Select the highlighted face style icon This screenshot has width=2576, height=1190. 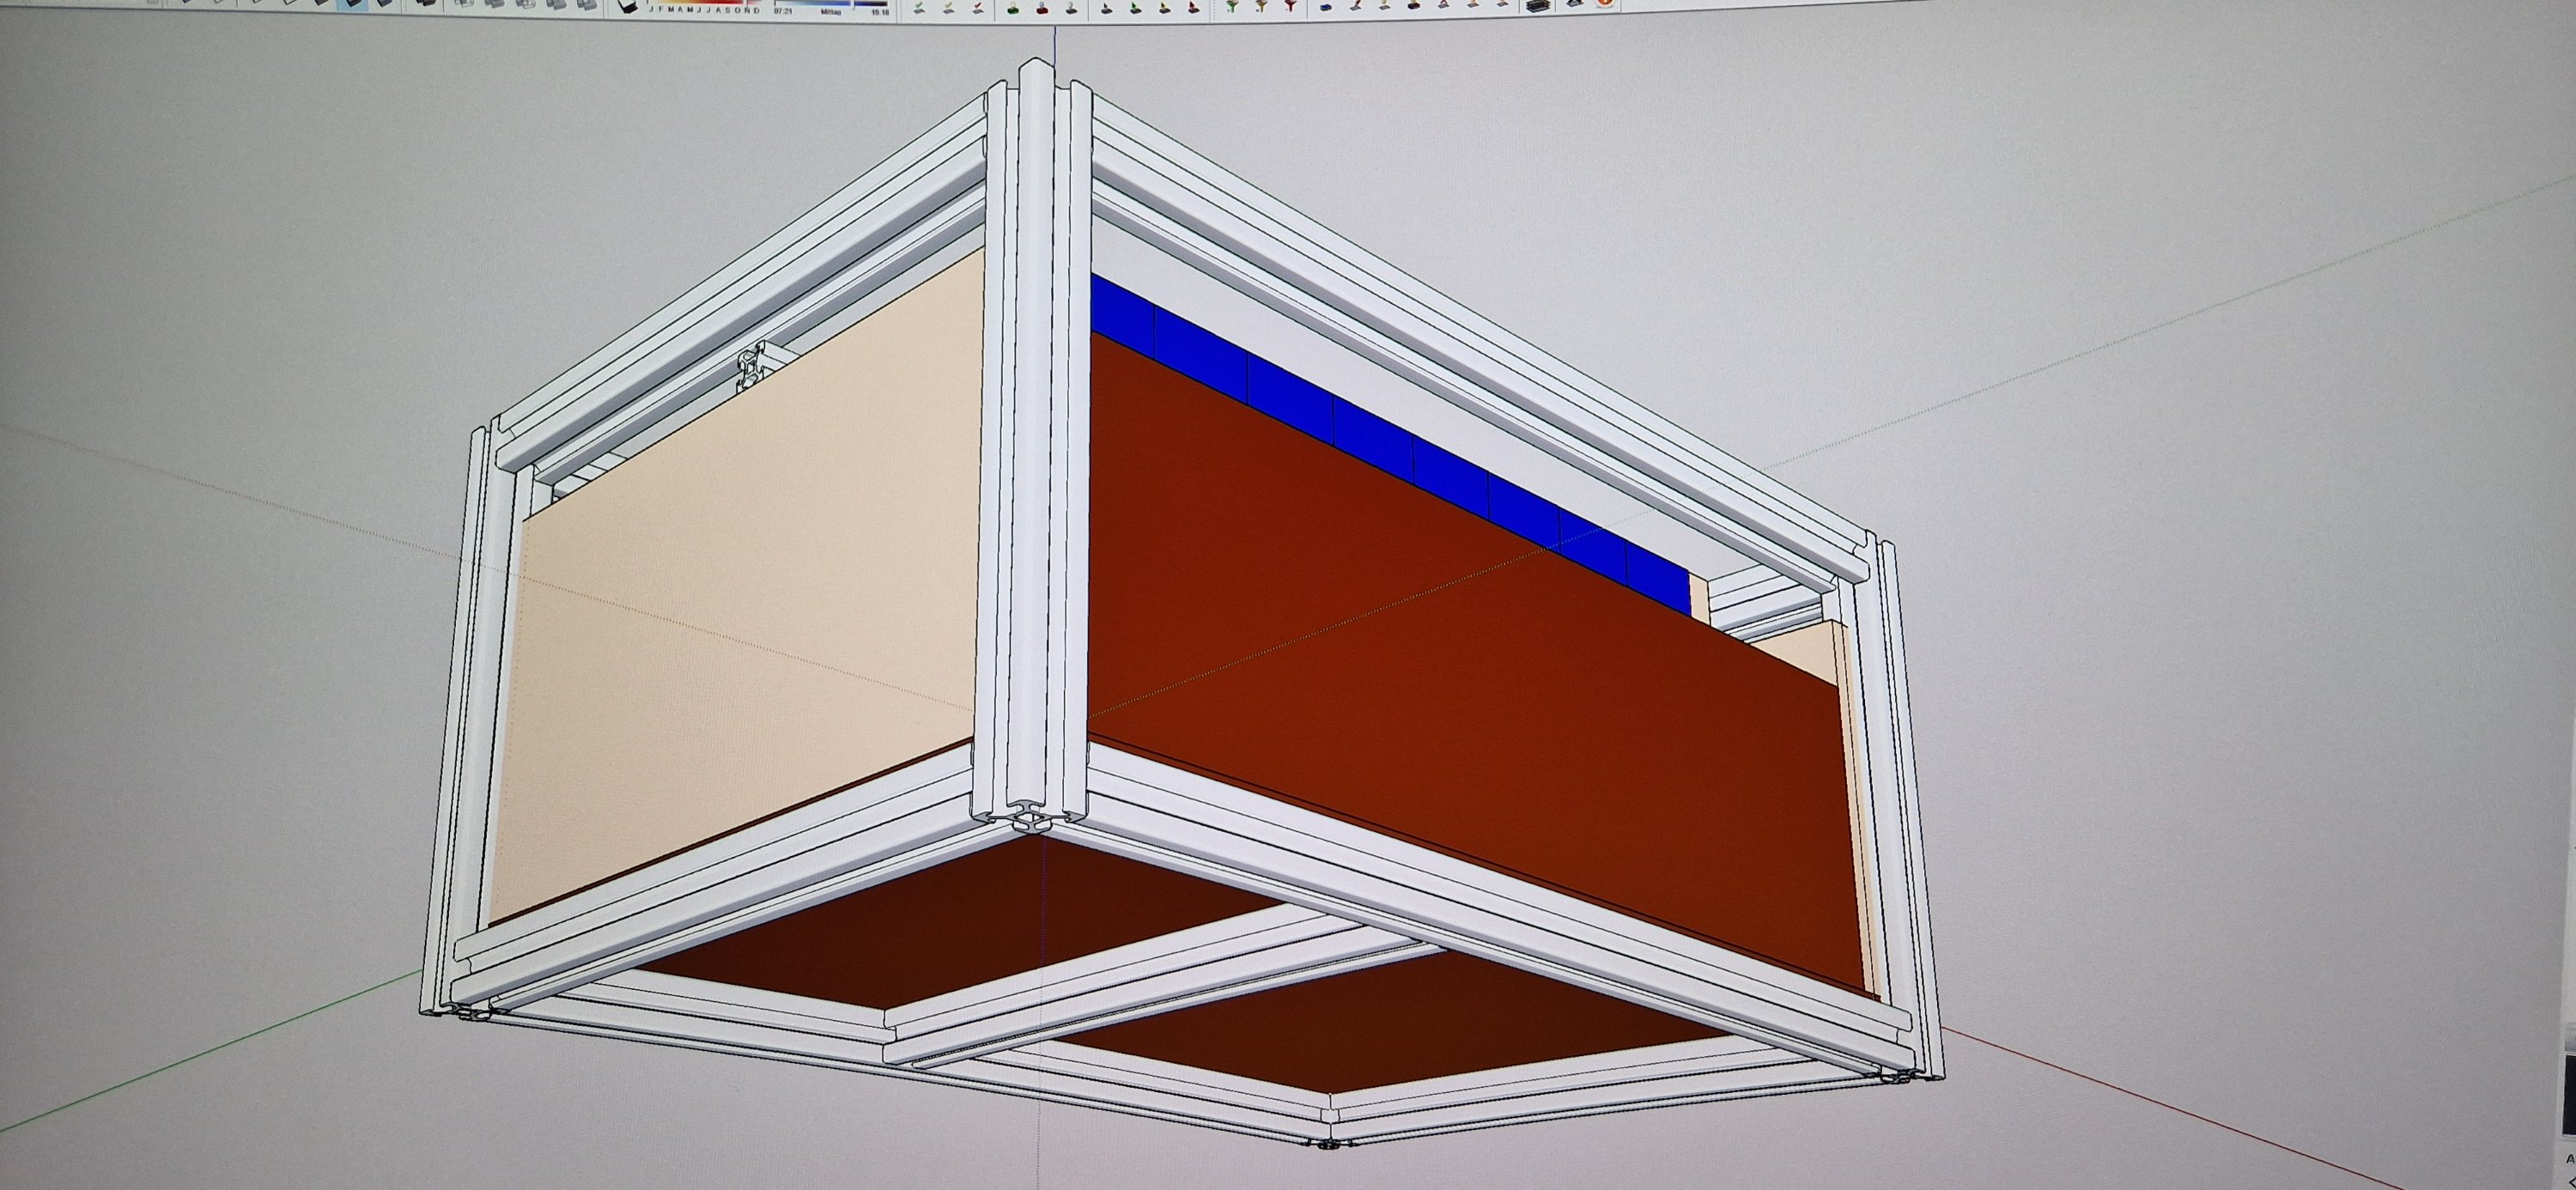click(x=352, y=4)
